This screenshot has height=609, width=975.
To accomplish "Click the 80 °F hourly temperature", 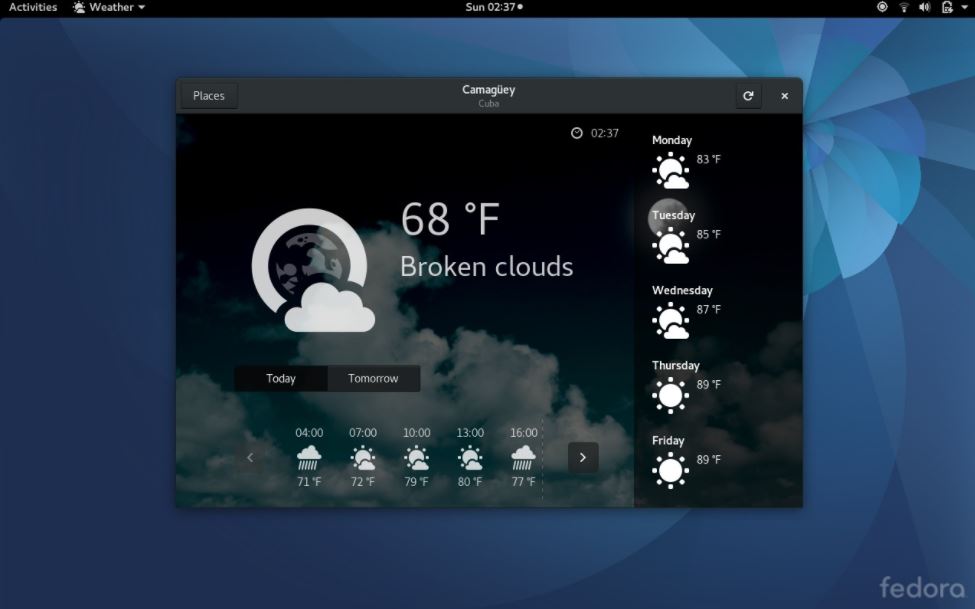I will click(x=470, y=481).
